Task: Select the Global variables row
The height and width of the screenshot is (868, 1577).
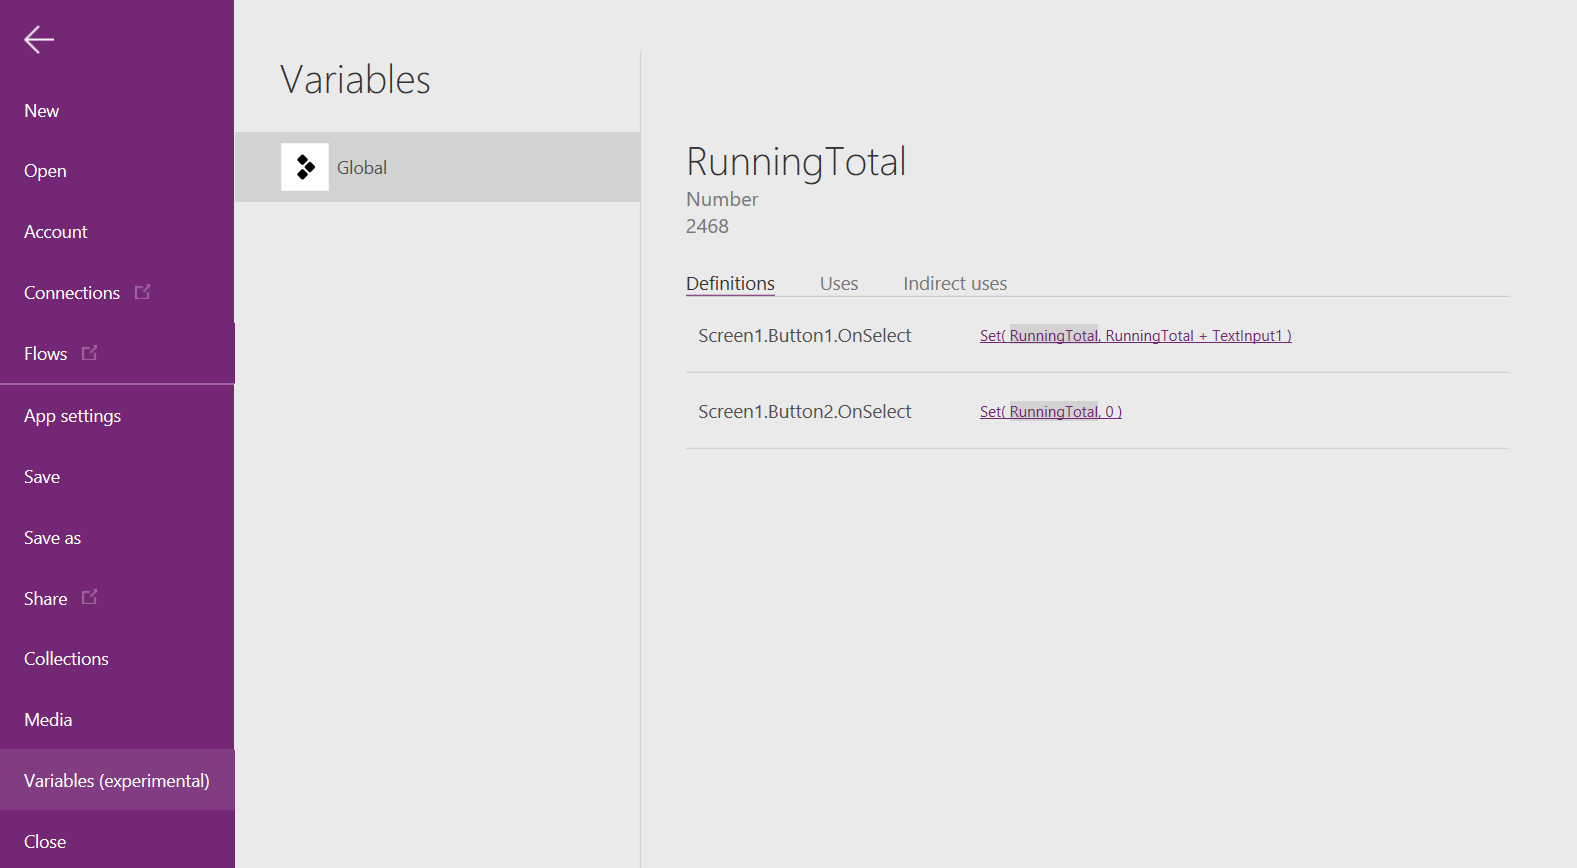Action: 437,167
